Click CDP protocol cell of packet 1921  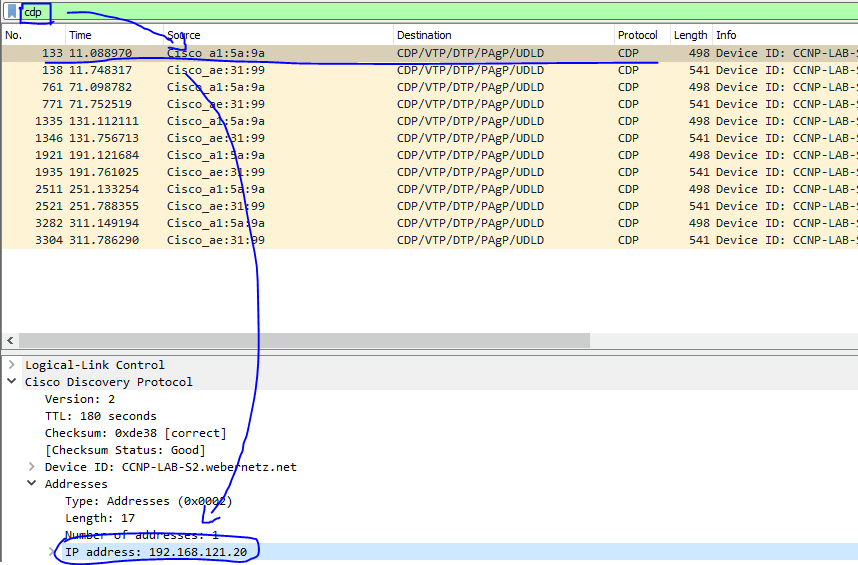[x=628, y=155]
